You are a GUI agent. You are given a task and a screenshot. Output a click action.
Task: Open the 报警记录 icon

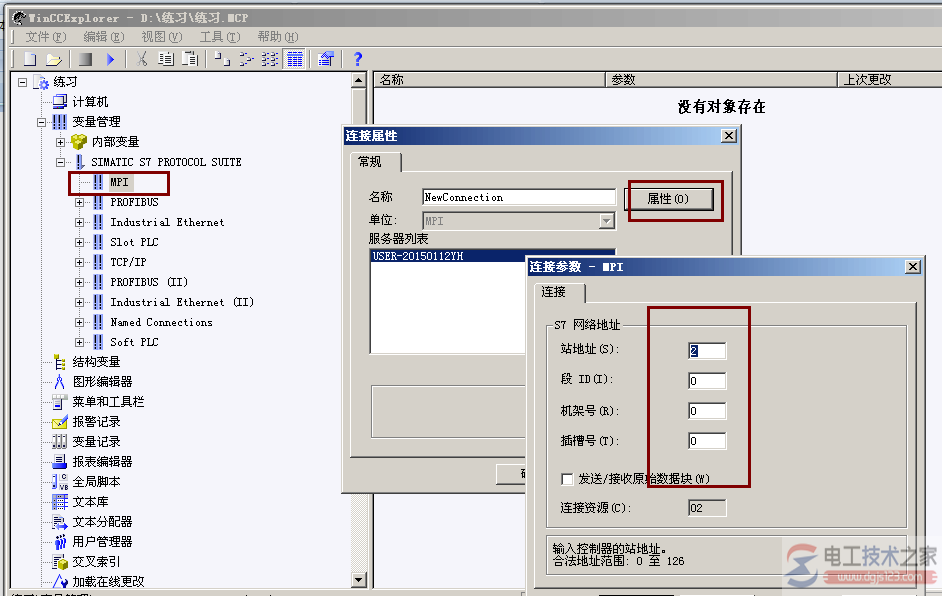point(59,422)
